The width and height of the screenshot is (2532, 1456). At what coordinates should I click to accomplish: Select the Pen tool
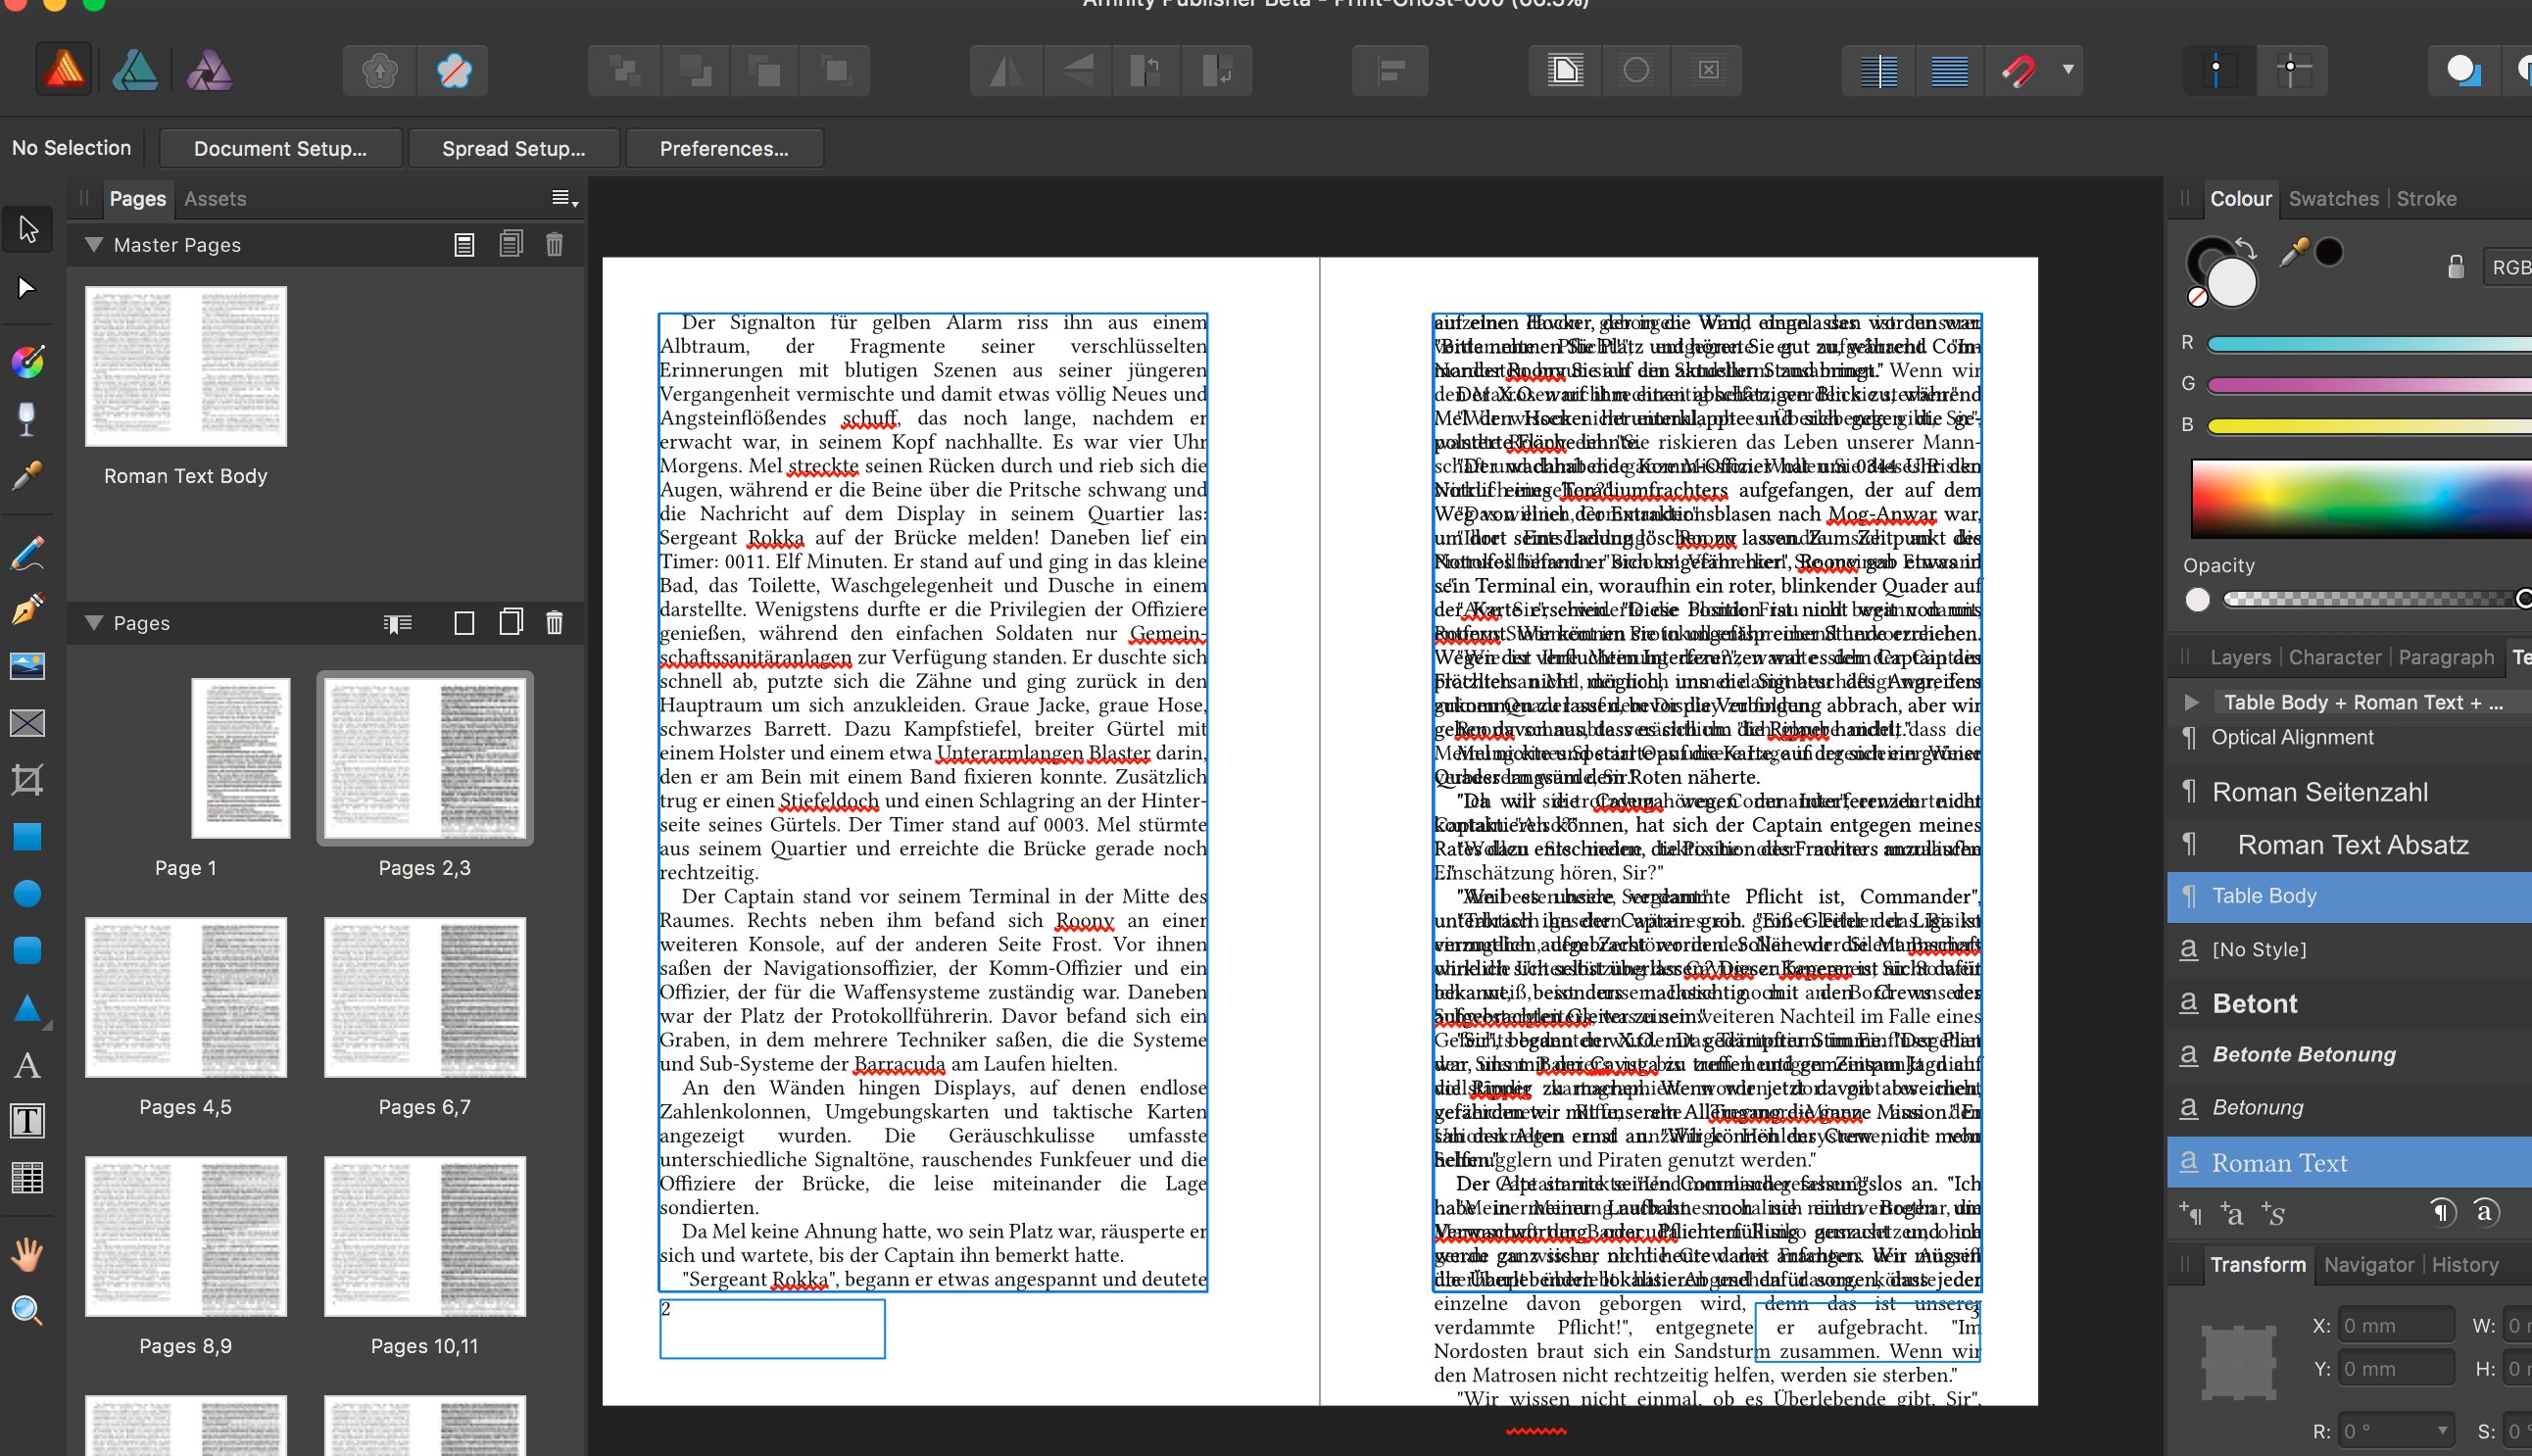28,609
